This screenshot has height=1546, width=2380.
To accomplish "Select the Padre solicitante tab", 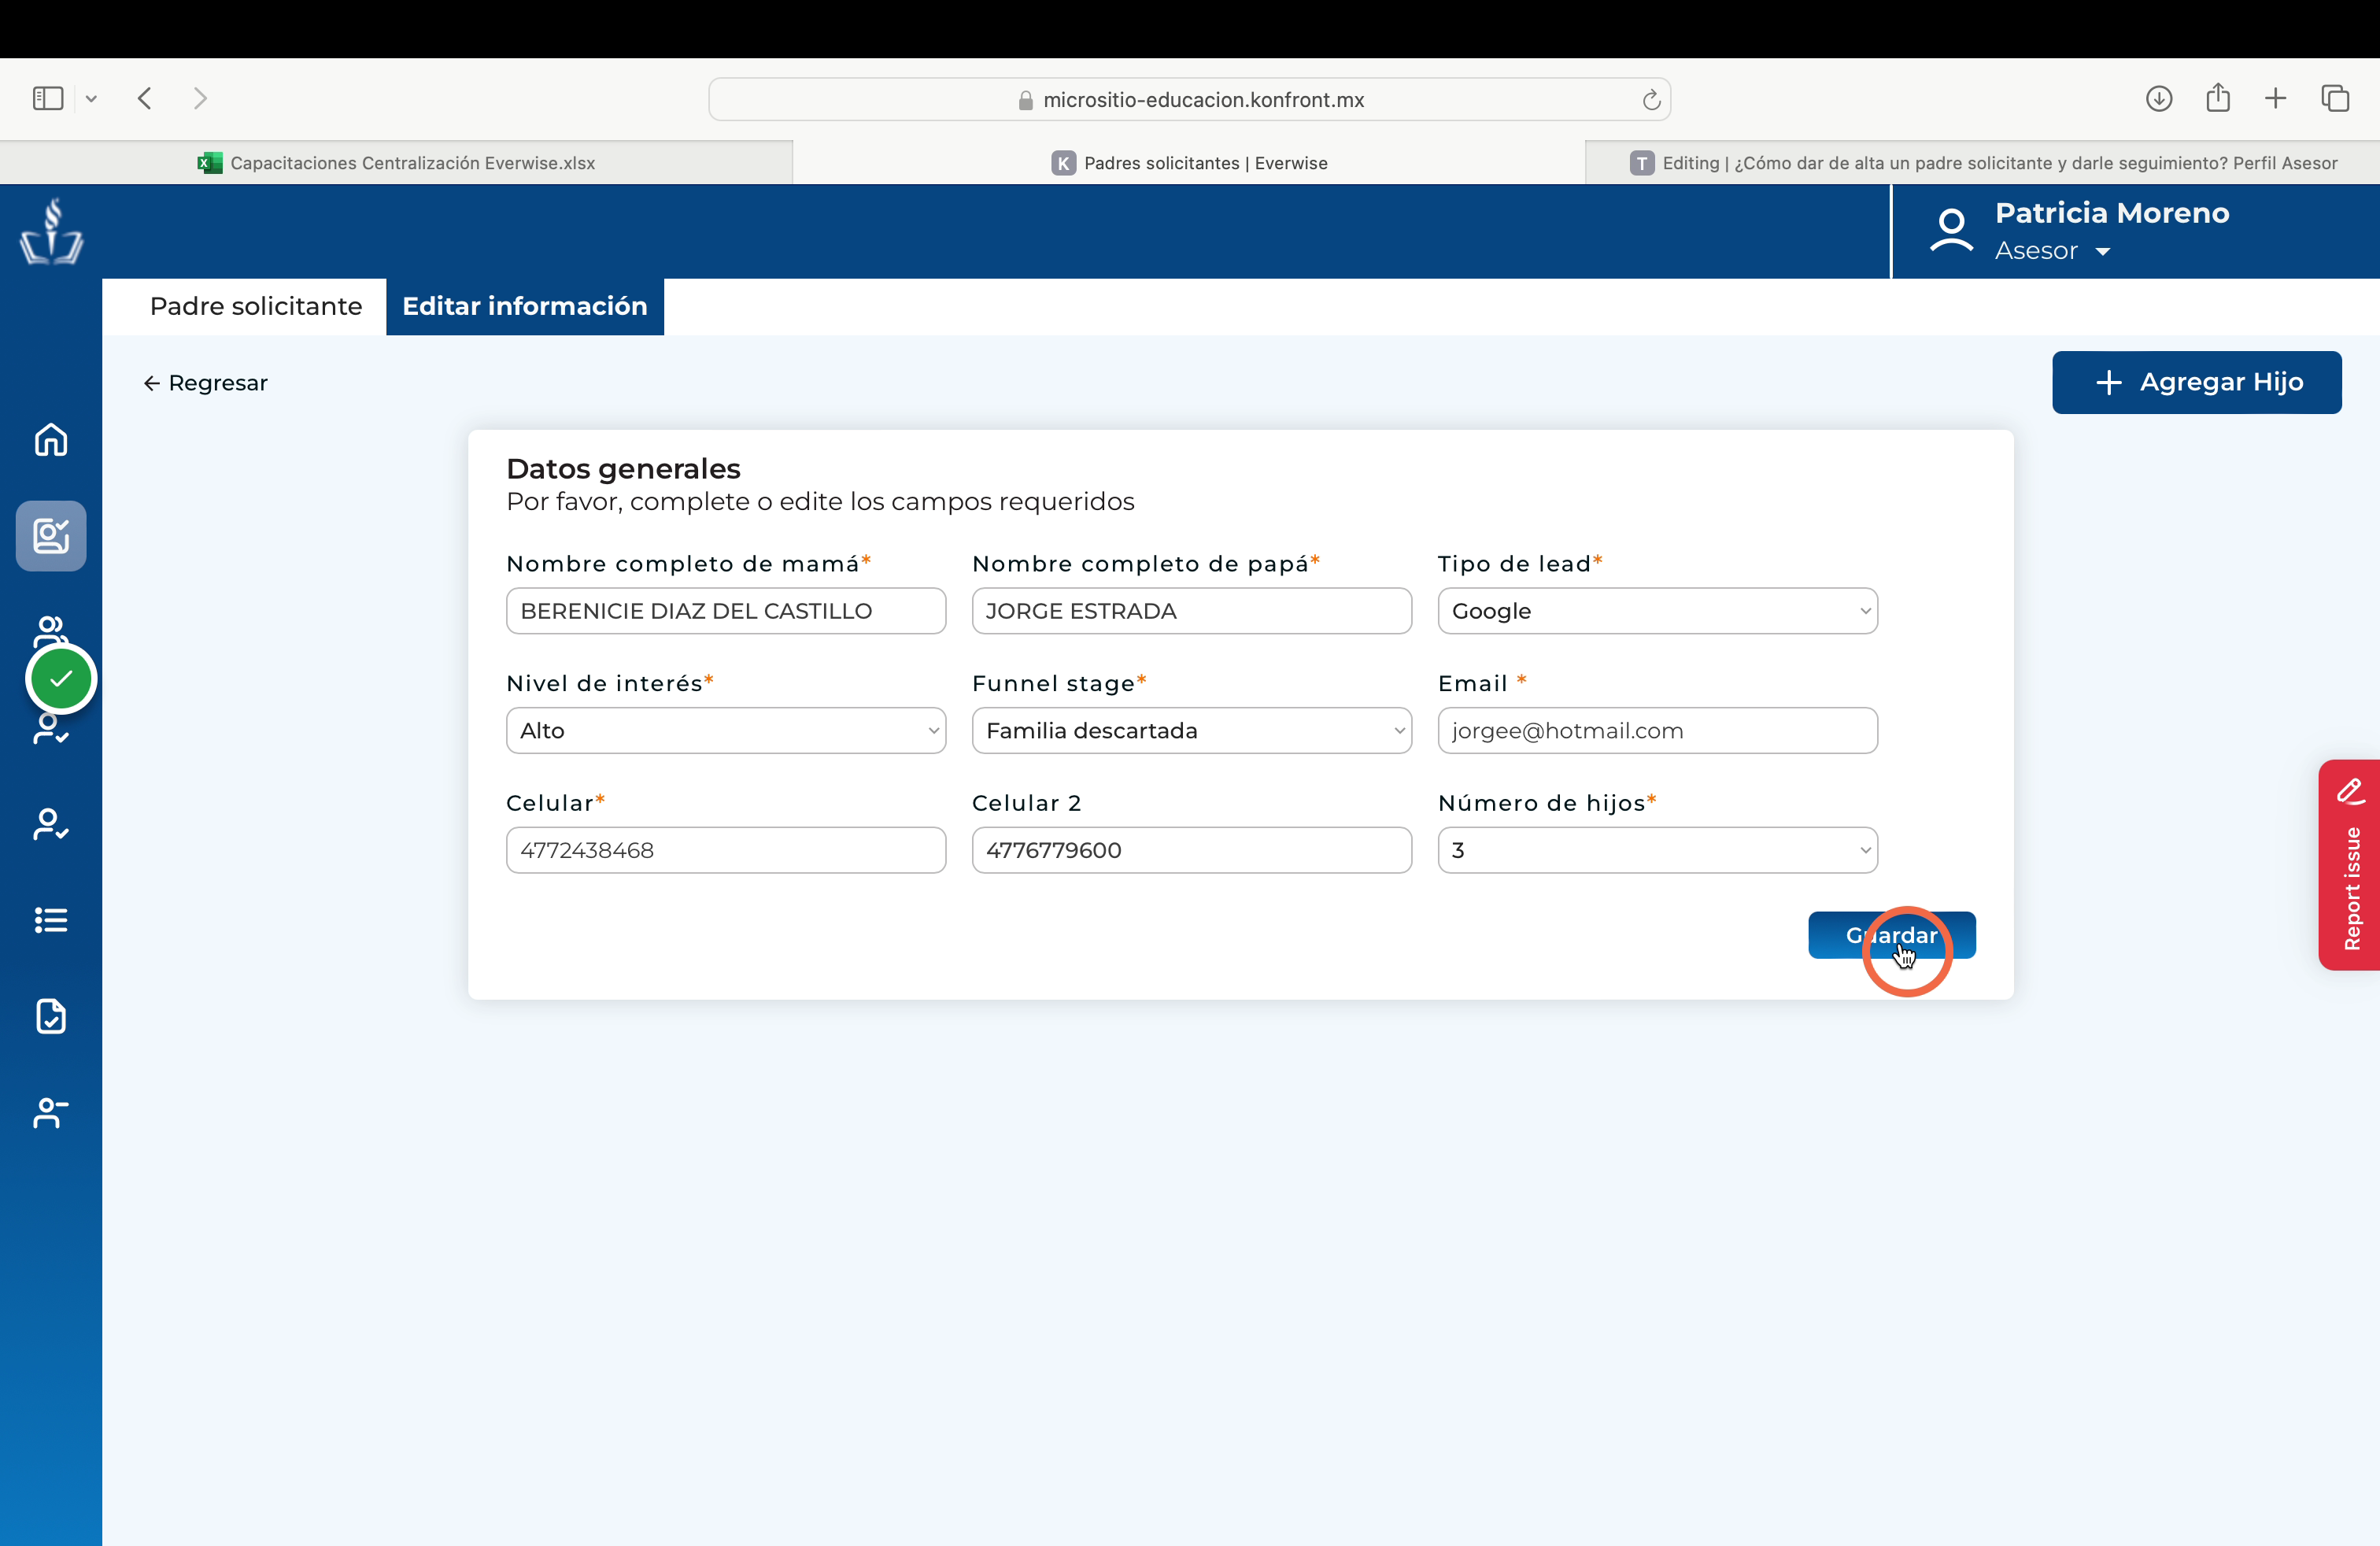I will 256,306.
